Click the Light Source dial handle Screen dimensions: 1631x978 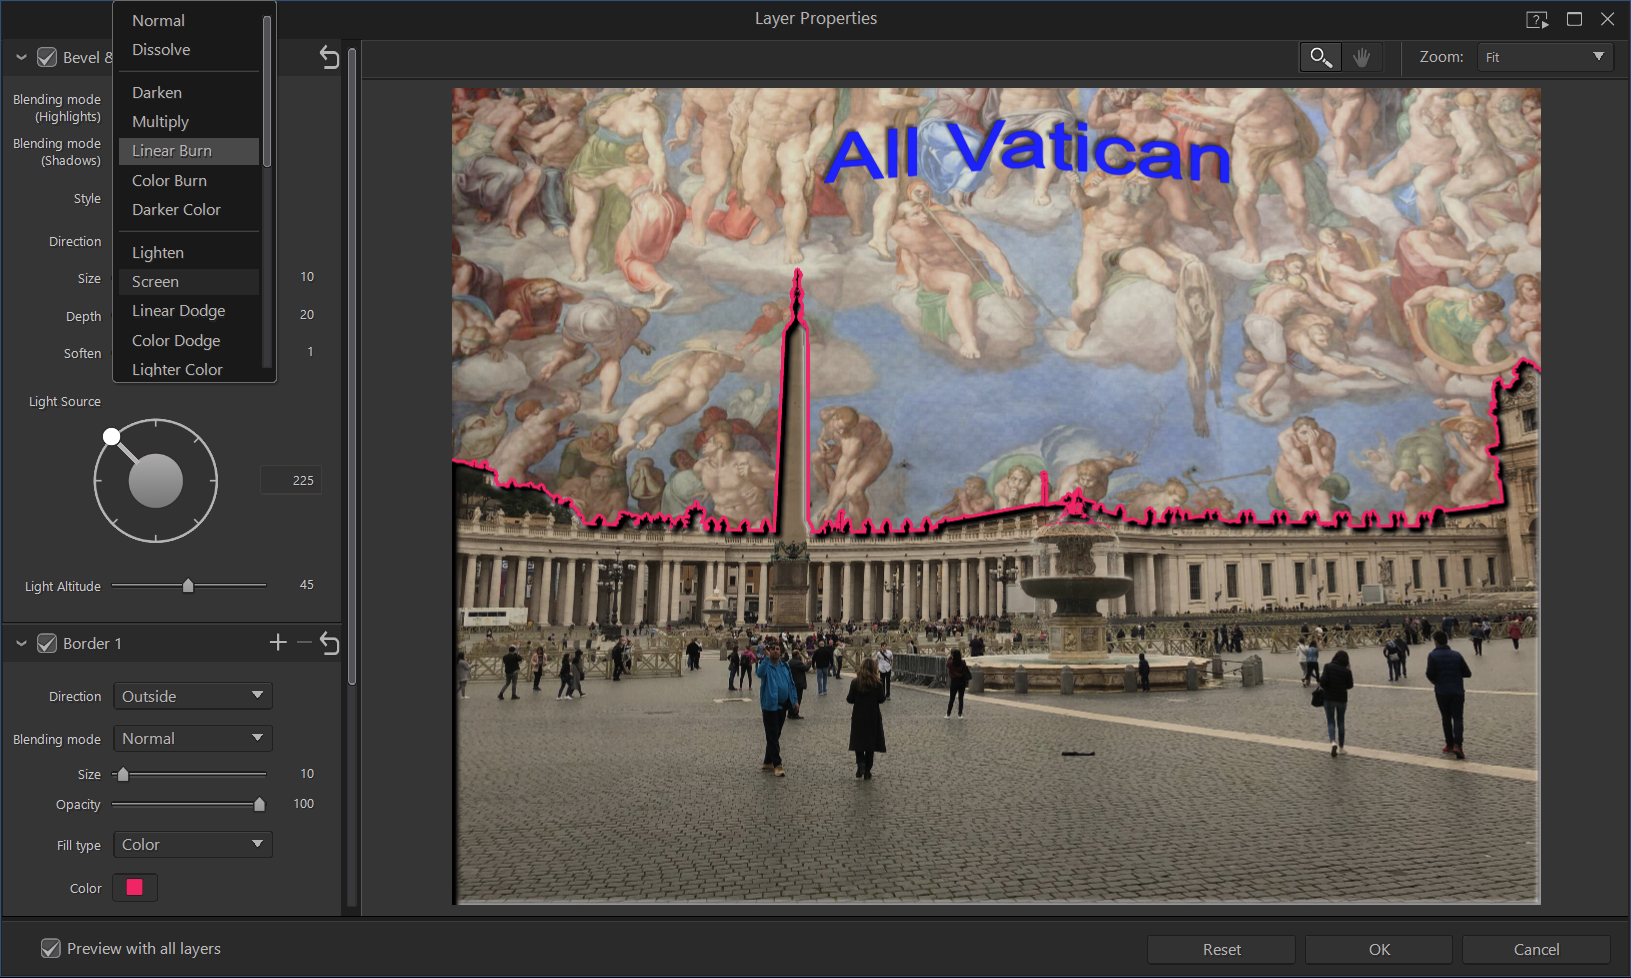(x=112, y=436)
